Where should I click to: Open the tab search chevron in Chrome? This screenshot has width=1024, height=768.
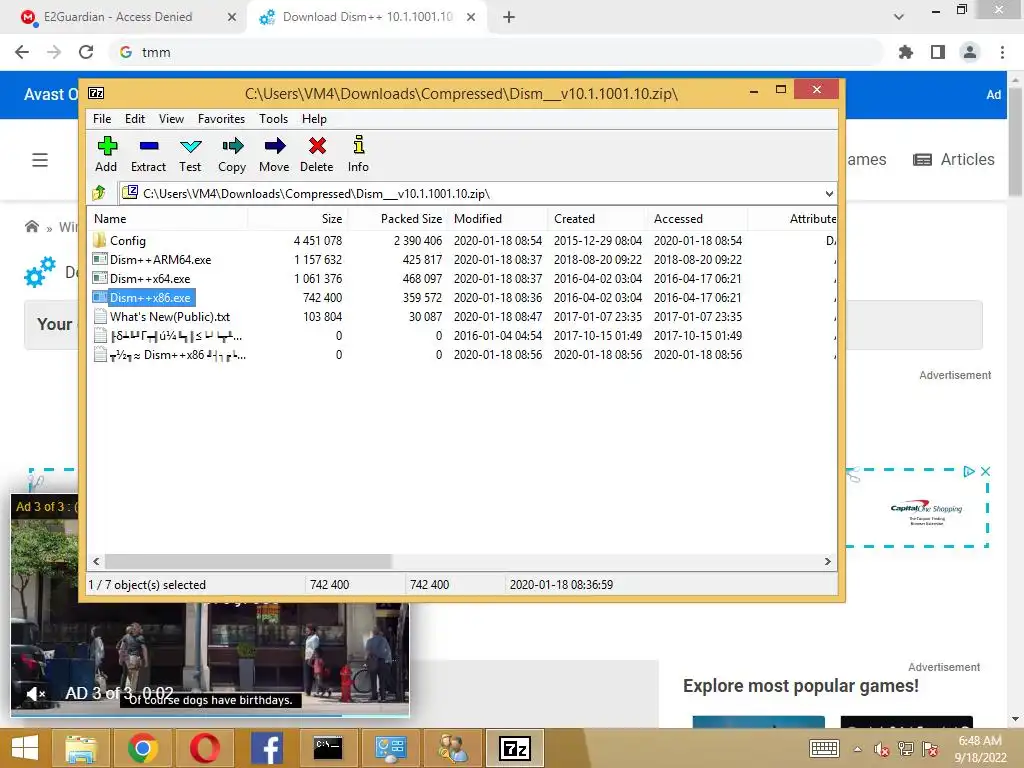pyautogui.click(x=899, y=17)
